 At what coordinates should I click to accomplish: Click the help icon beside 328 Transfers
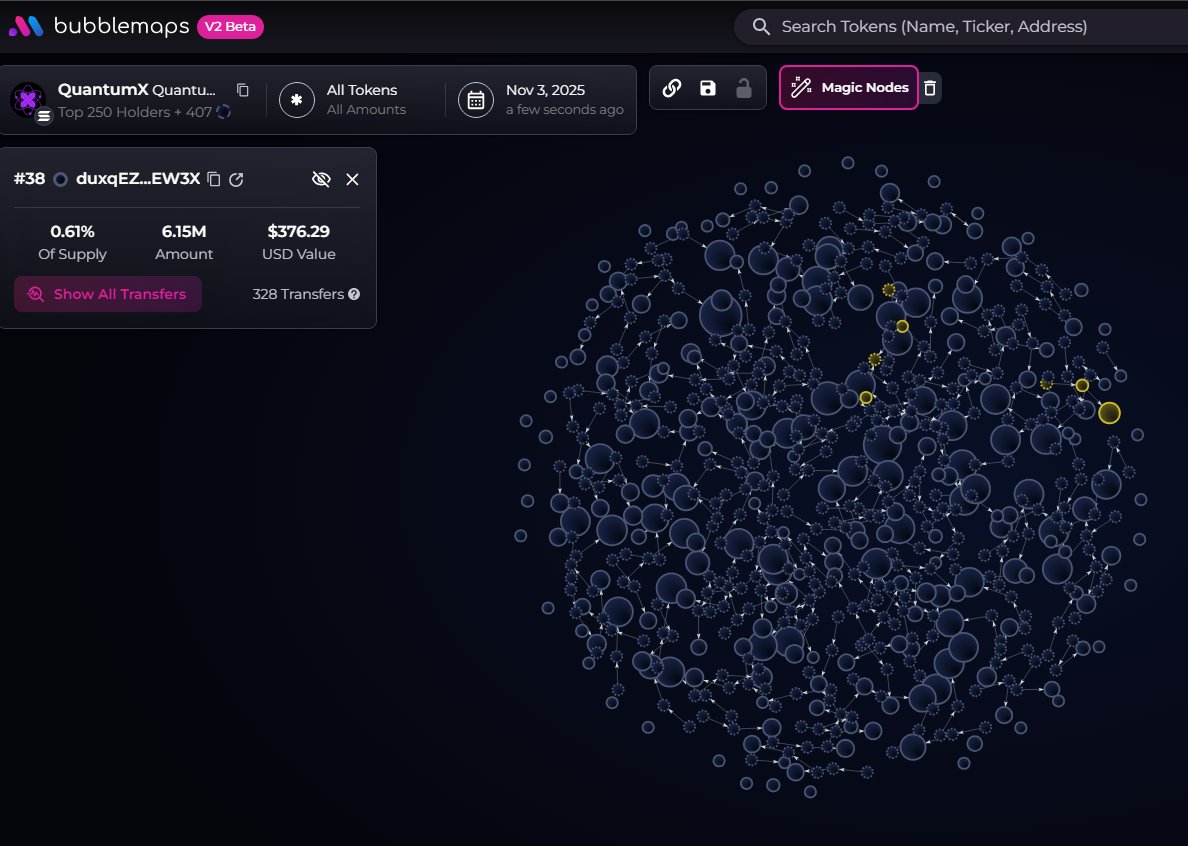tap(354, 295)
